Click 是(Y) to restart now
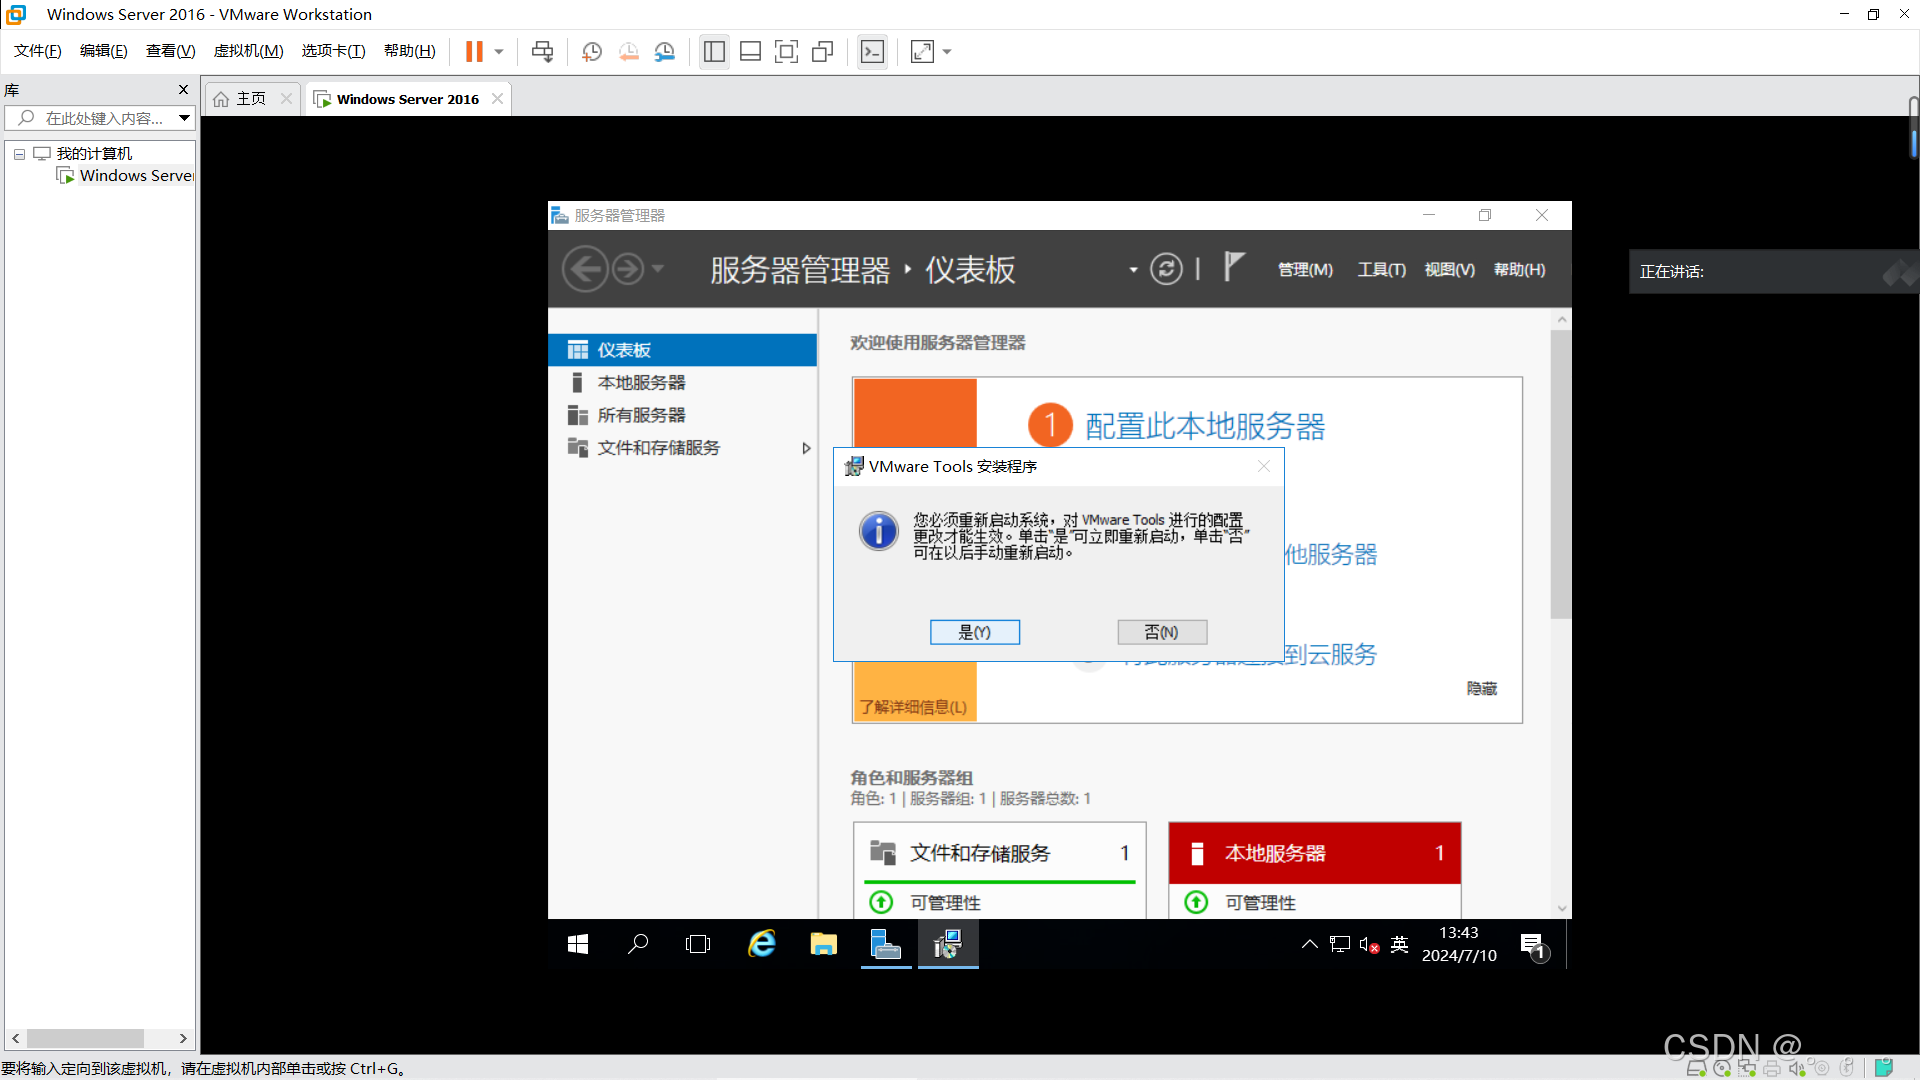Image resolution: width=1920 pixels, height=1080 pixels. (974, 632)
